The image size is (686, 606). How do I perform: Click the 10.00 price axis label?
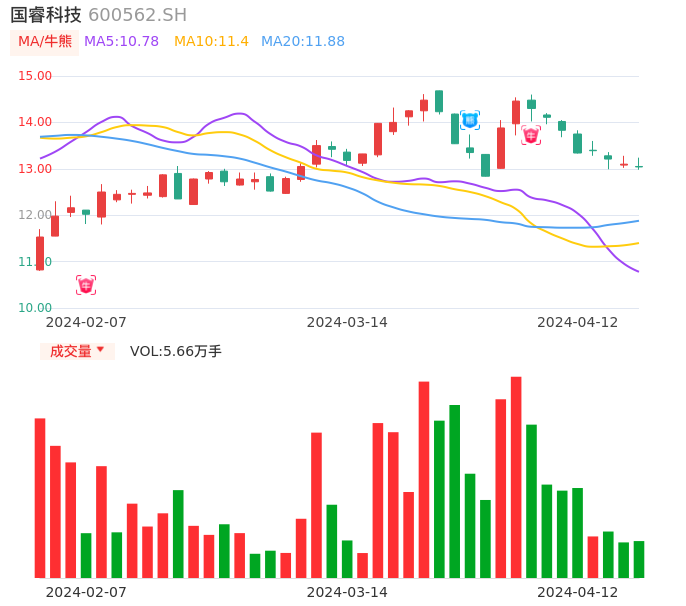click(x=35, y=308)
